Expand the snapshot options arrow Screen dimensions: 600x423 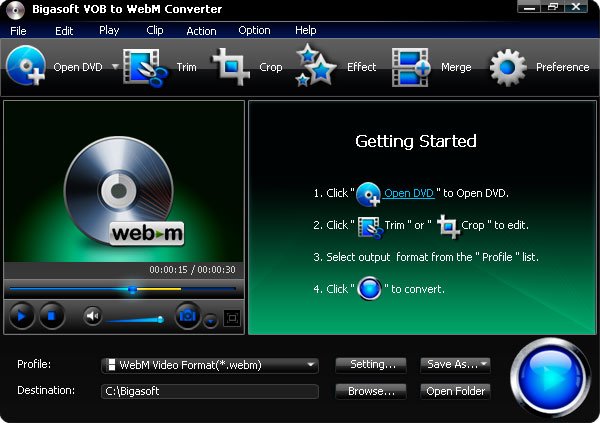pos(210,321)
